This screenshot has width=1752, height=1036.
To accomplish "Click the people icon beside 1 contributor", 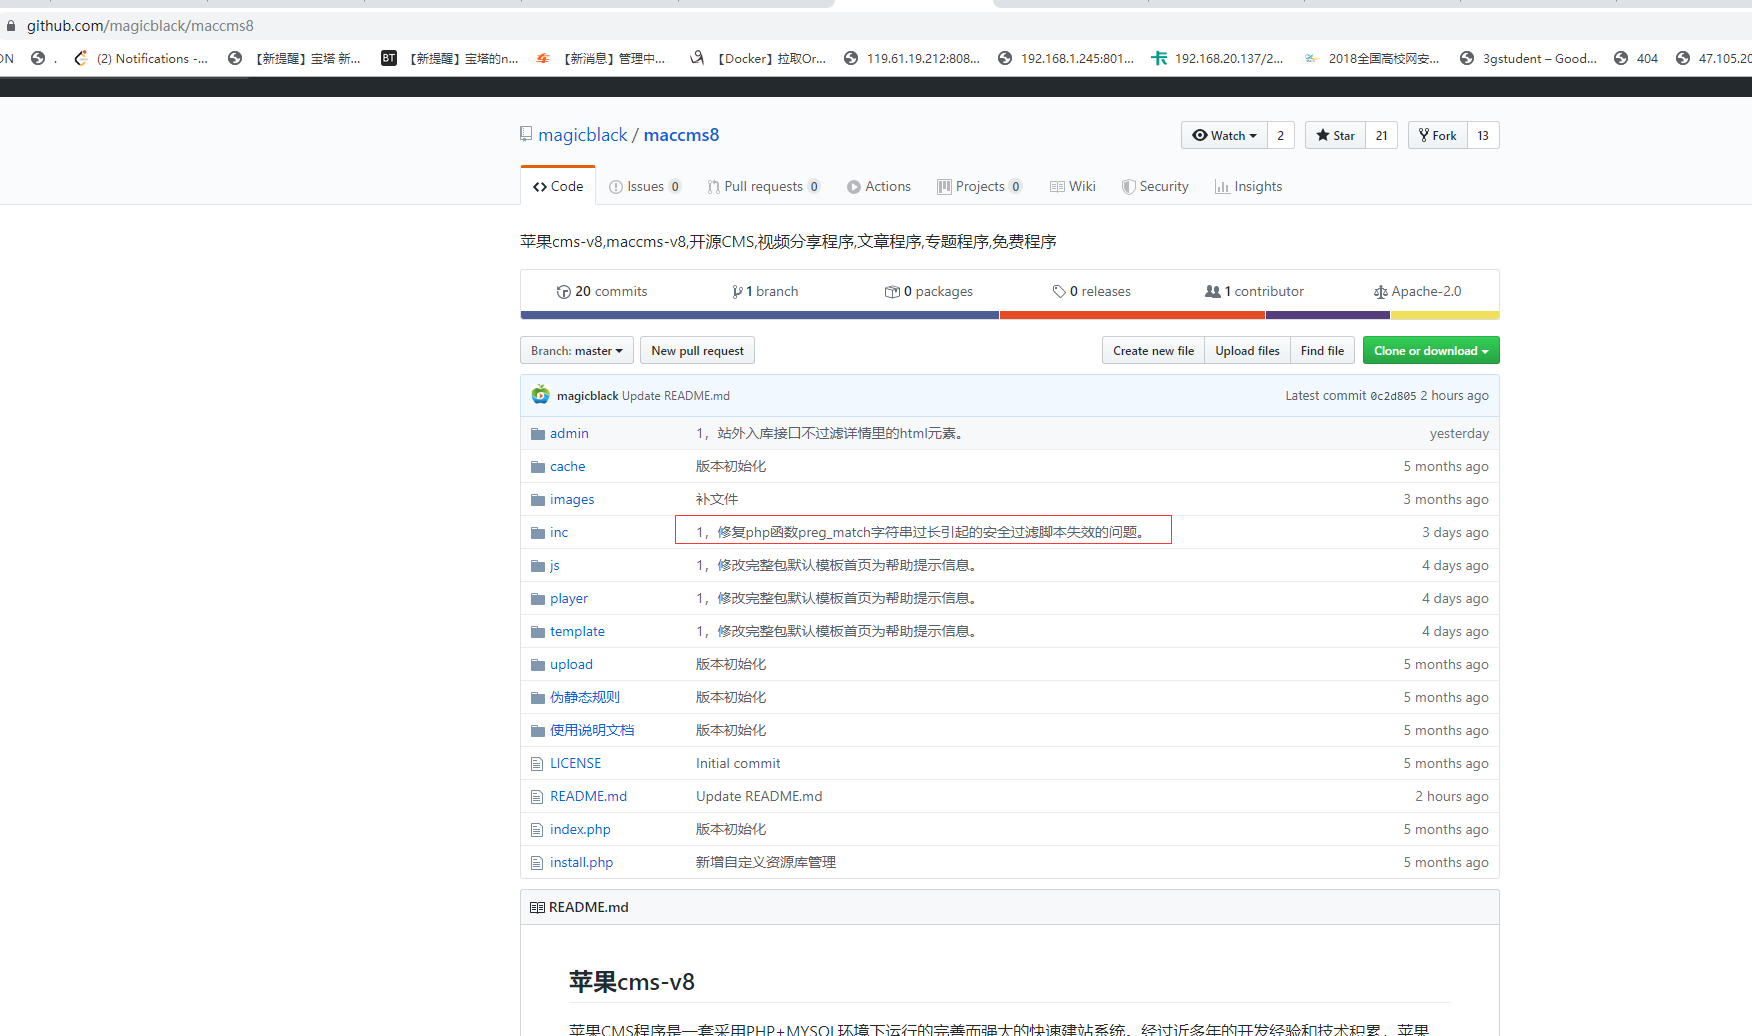I will 1213,292.
